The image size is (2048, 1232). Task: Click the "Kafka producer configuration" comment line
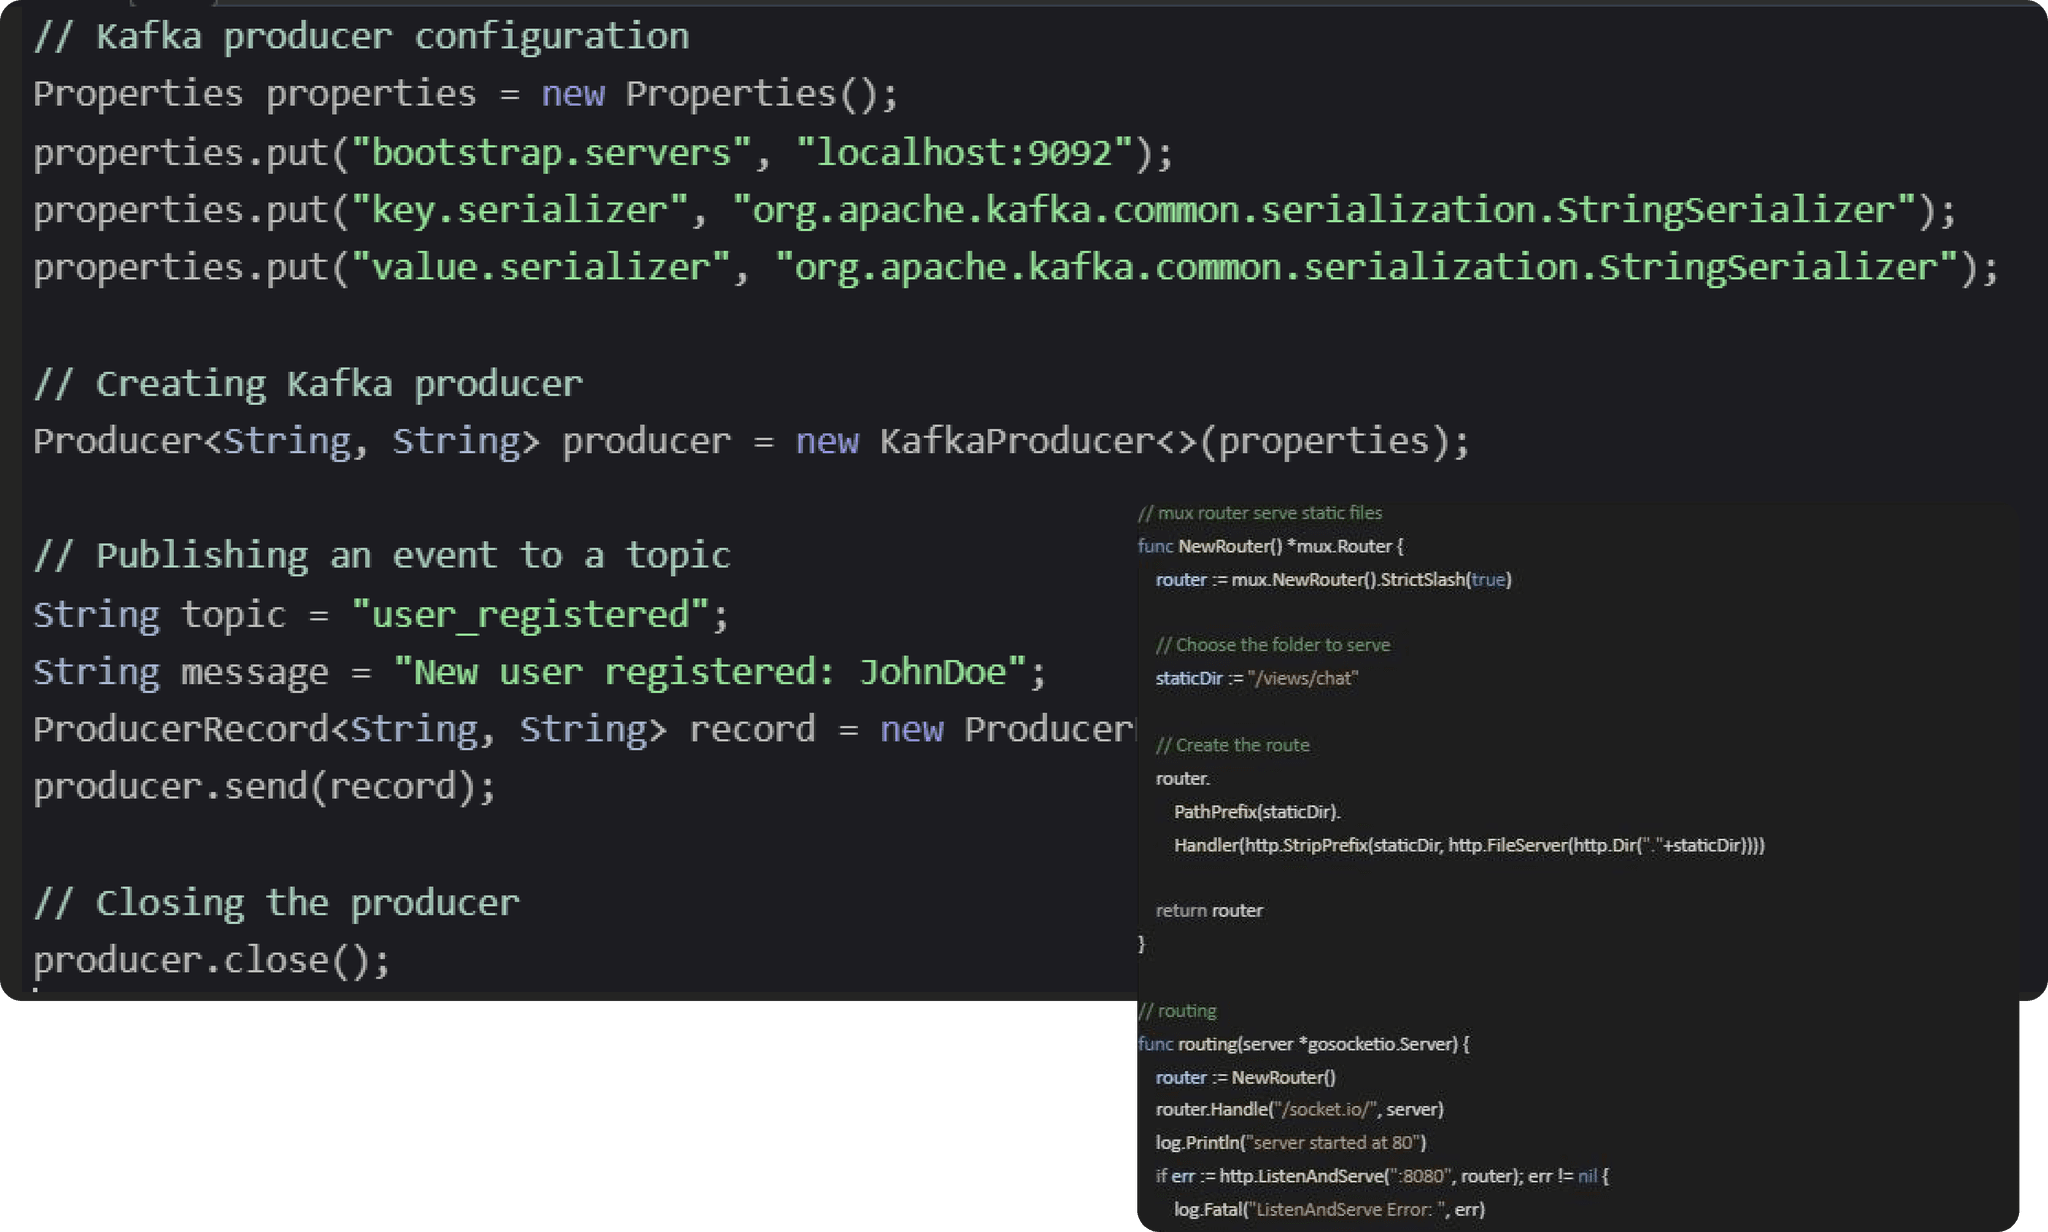point(361,37)
